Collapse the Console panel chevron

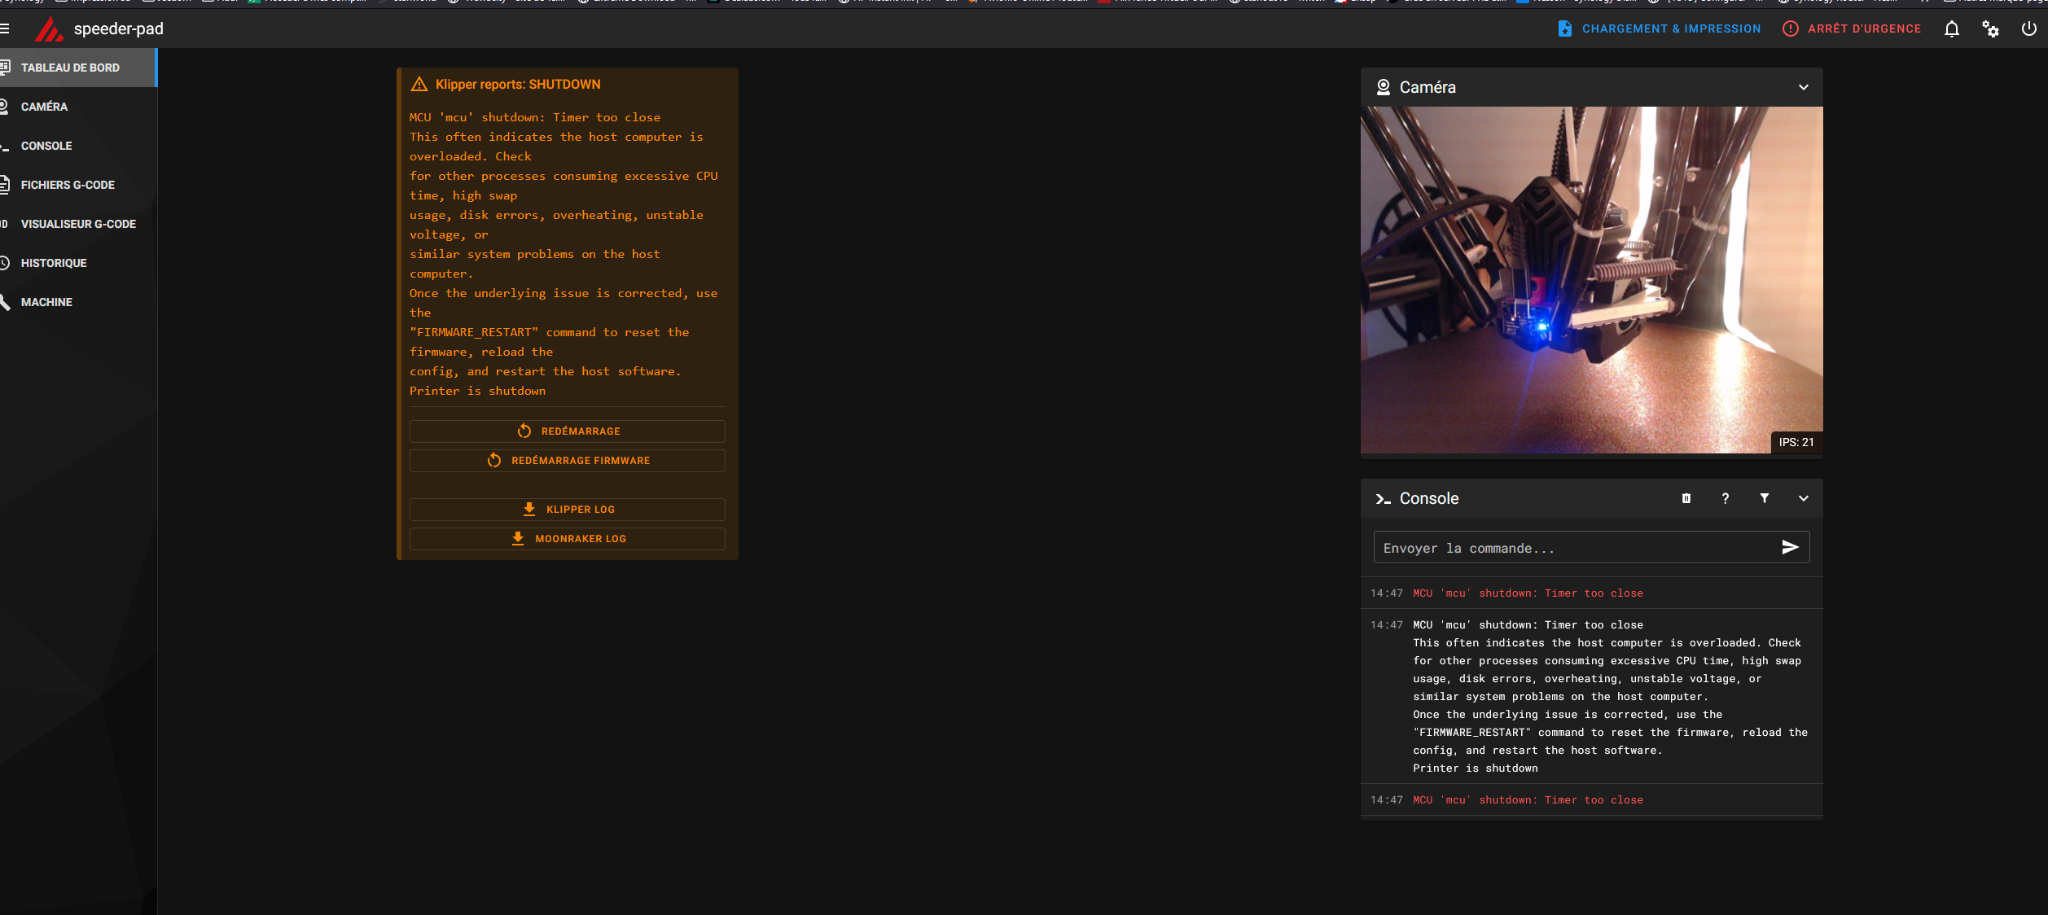1803,498
